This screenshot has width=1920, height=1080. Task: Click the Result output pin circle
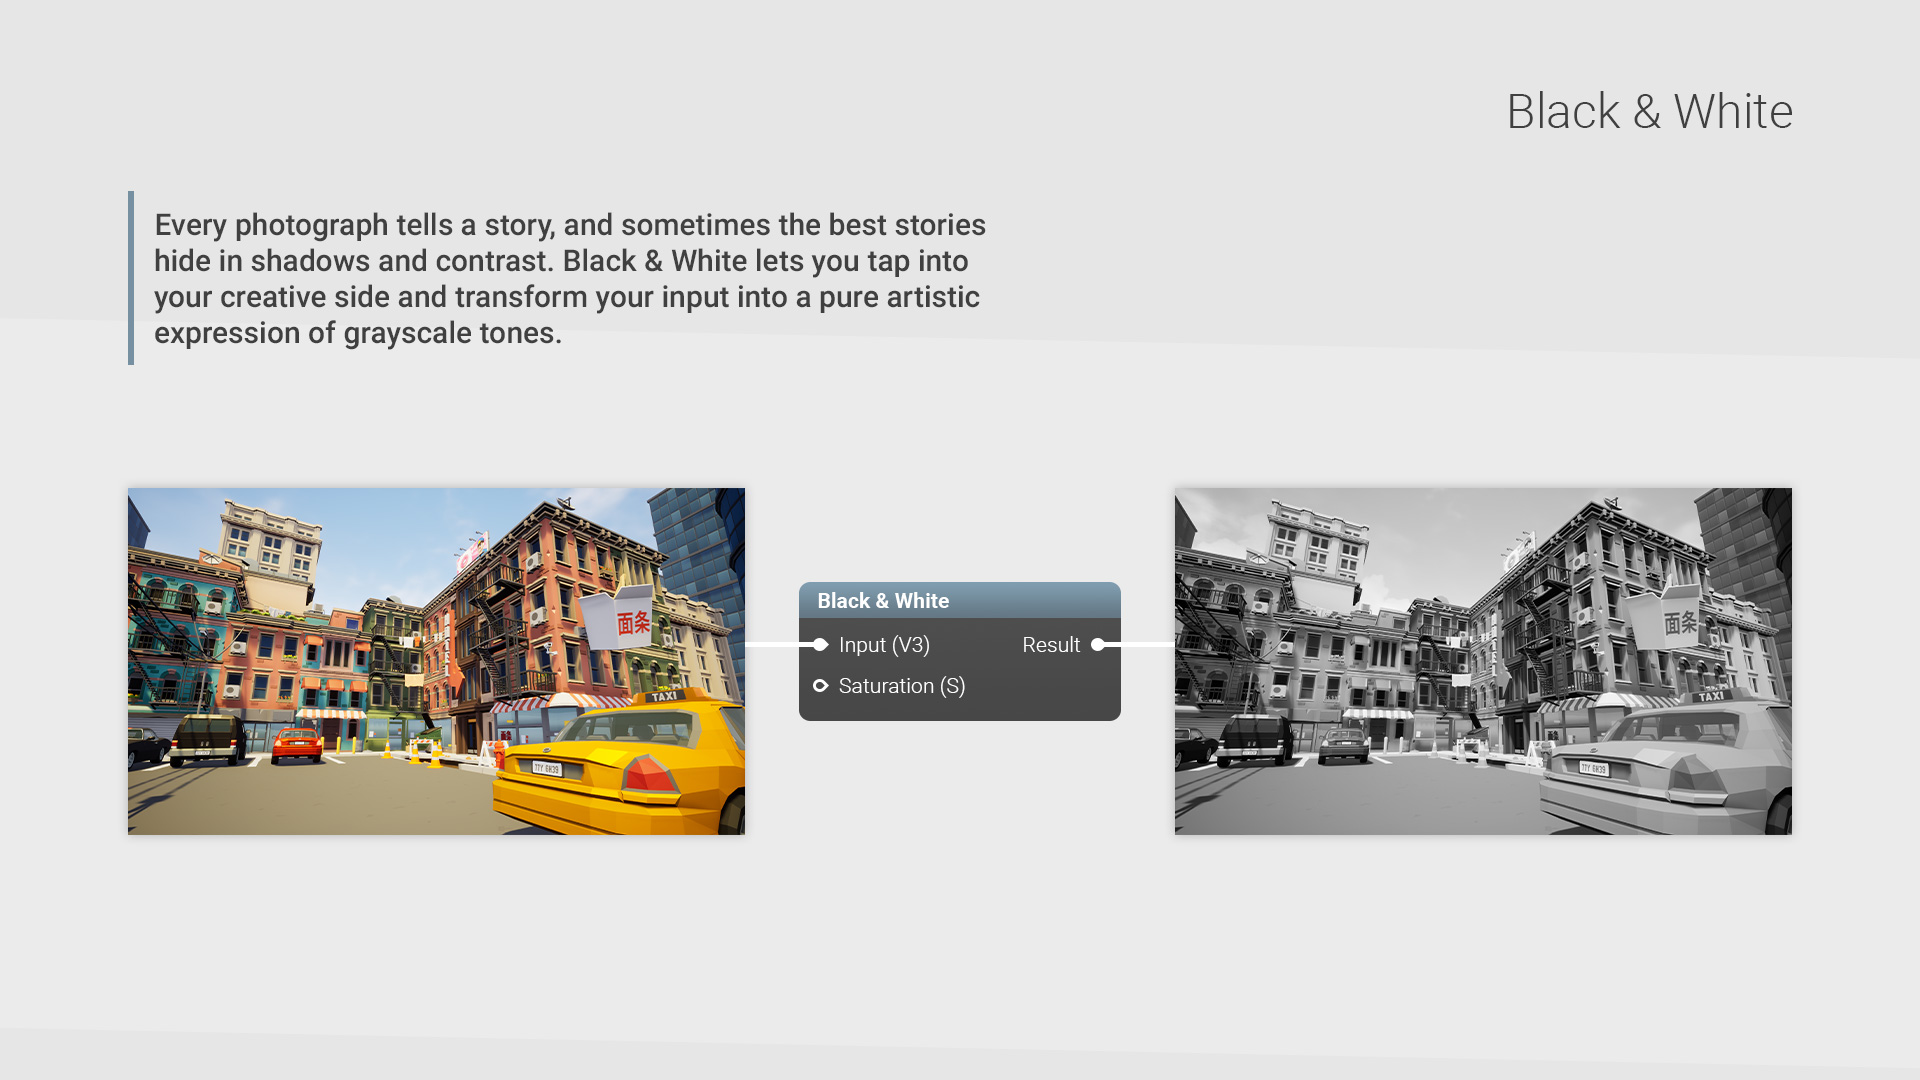1098,645
